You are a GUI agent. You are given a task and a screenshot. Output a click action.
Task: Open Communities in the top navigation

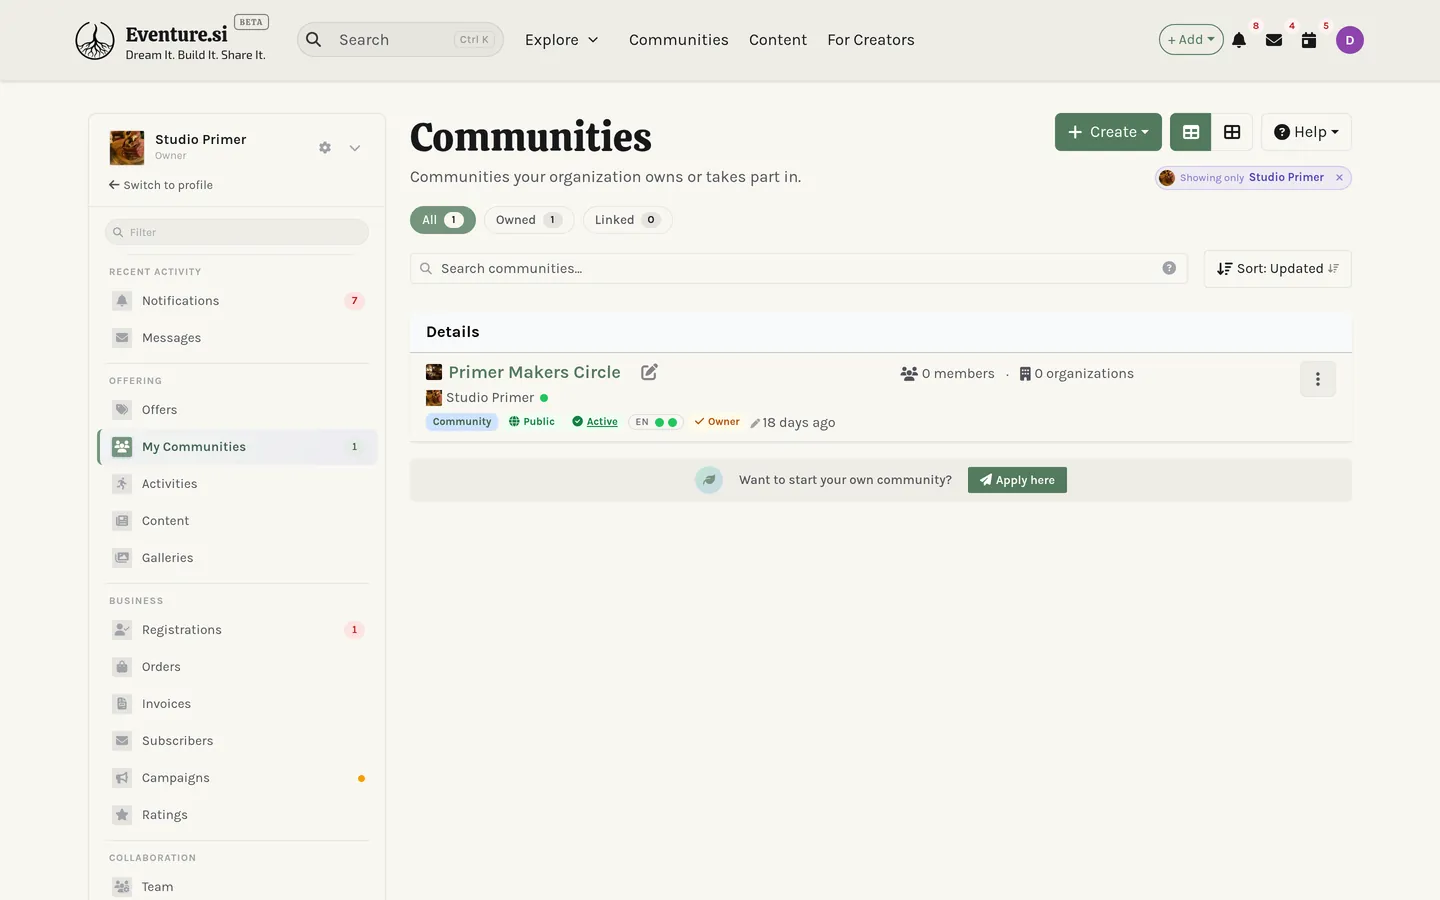679,40
